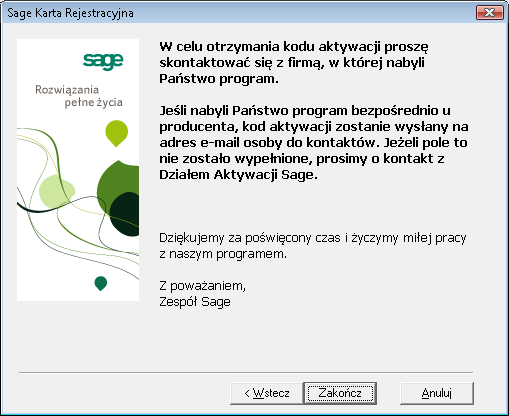Click the Zakończ button to finish
This screenshot has height=416, width=509.
tap(340, 393)
